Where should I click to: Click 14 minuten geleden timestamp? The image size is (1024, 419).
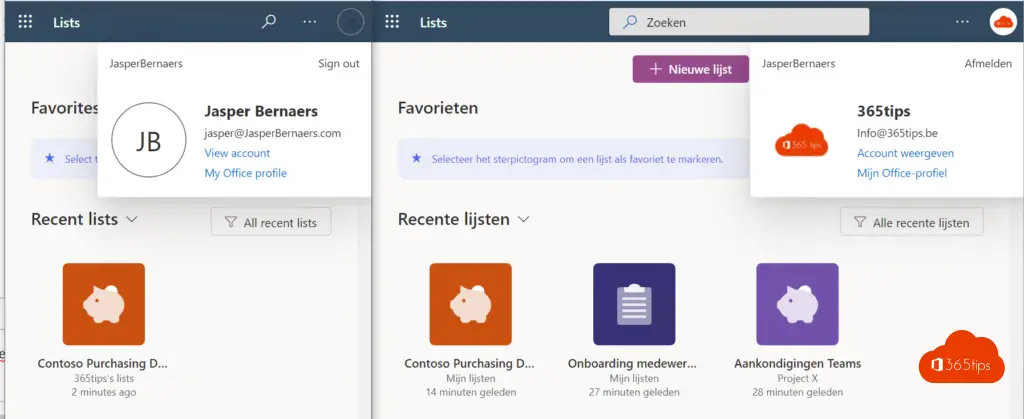point(471,392)
